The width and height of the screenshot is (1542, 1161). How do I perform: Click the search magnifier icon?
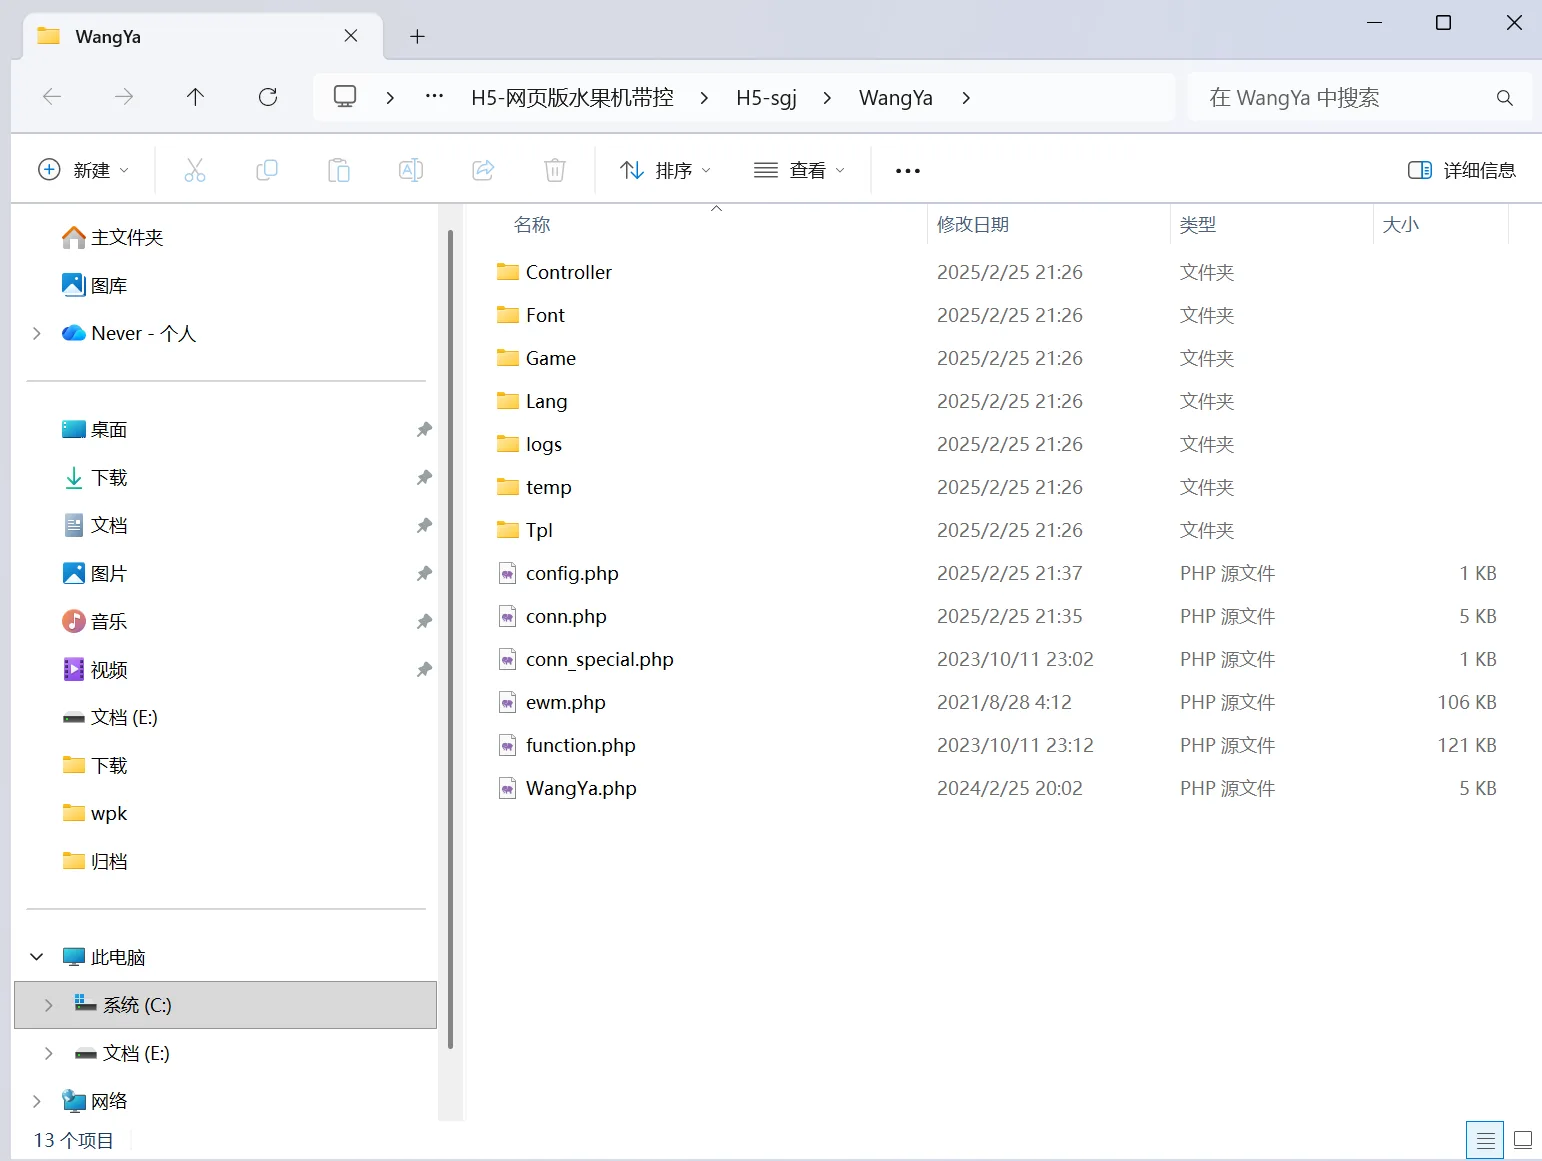(x=1504, y=98)
